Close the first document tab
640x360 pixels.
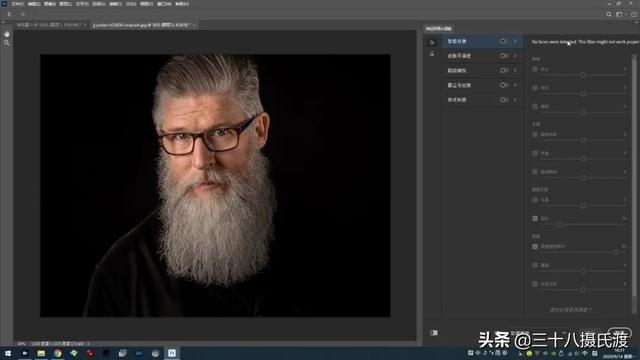(84, 25)
